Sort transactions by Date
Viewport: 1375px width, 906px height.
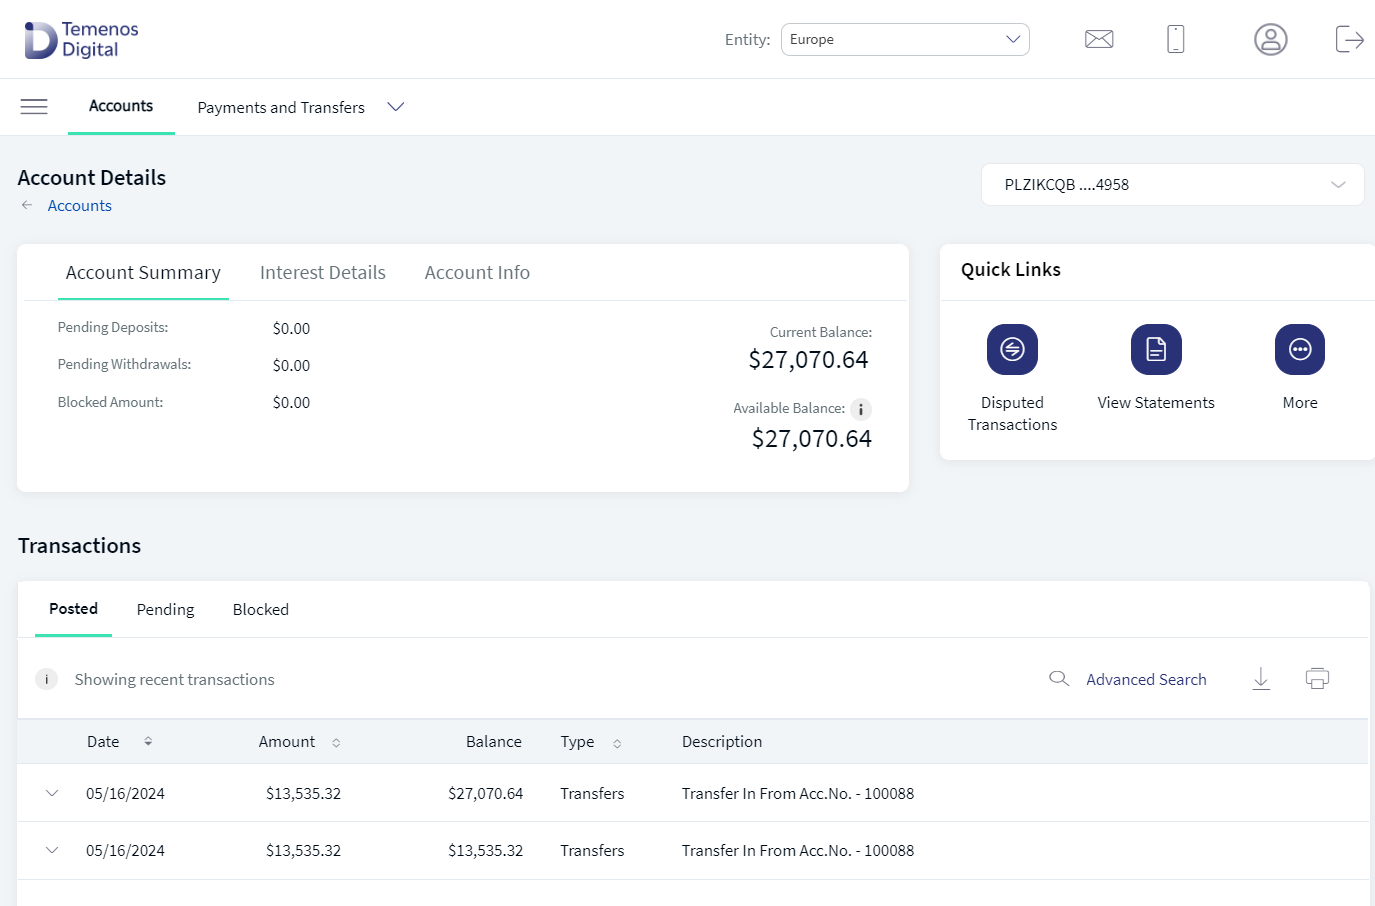pyautogui.click(x=148, y=741)
